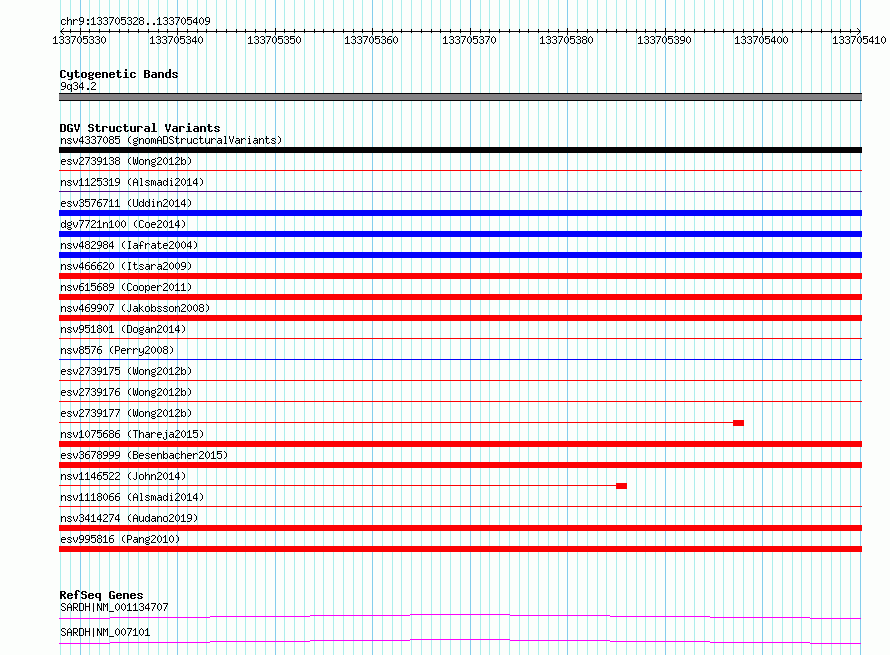Click the red bar under nsv469907
The image size is (890, 655).
pos(460,318)
